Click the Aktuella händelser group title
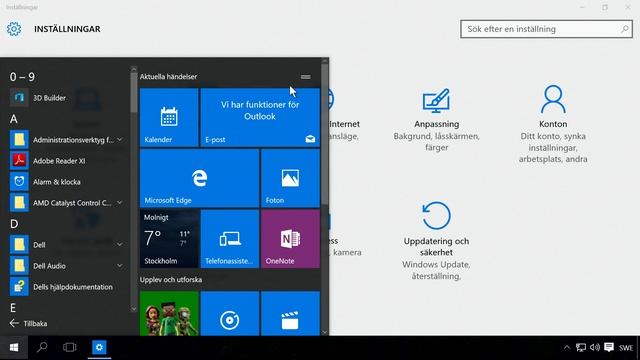This screenshot has width=640, height=360. pyautogui.click(x=168, y=76)
